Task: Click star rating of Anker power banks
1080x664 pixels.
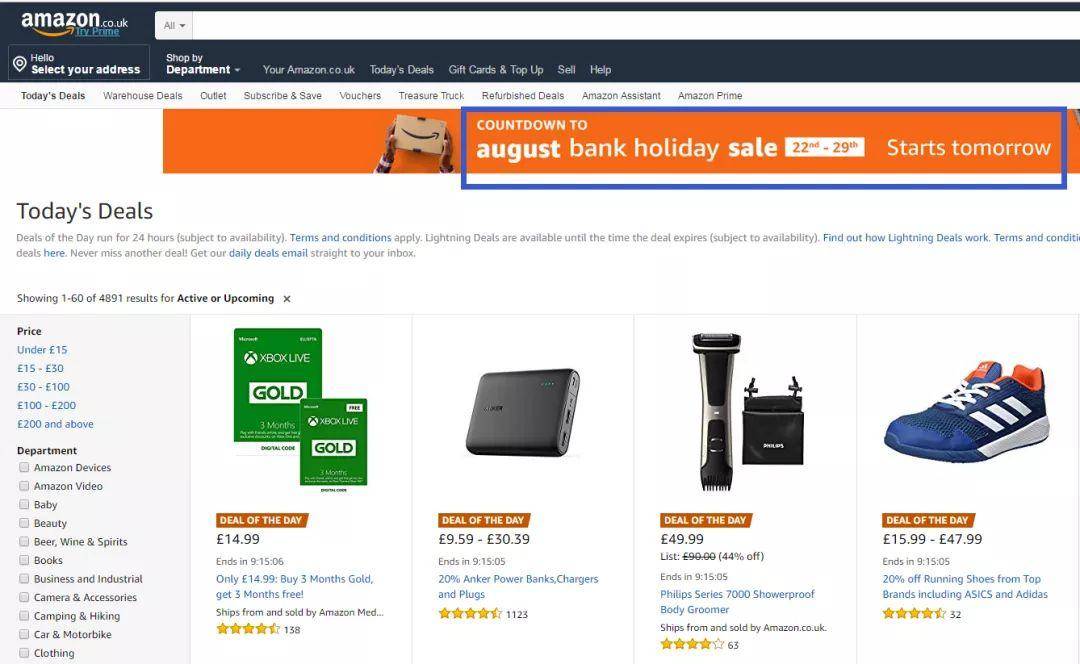Action: (470, 613)
